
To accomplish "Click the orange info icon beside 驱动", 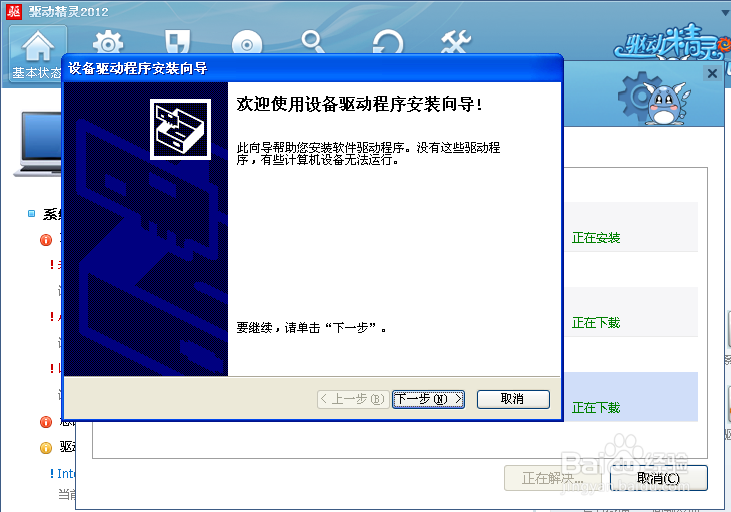I will click(x=46, y=448).
